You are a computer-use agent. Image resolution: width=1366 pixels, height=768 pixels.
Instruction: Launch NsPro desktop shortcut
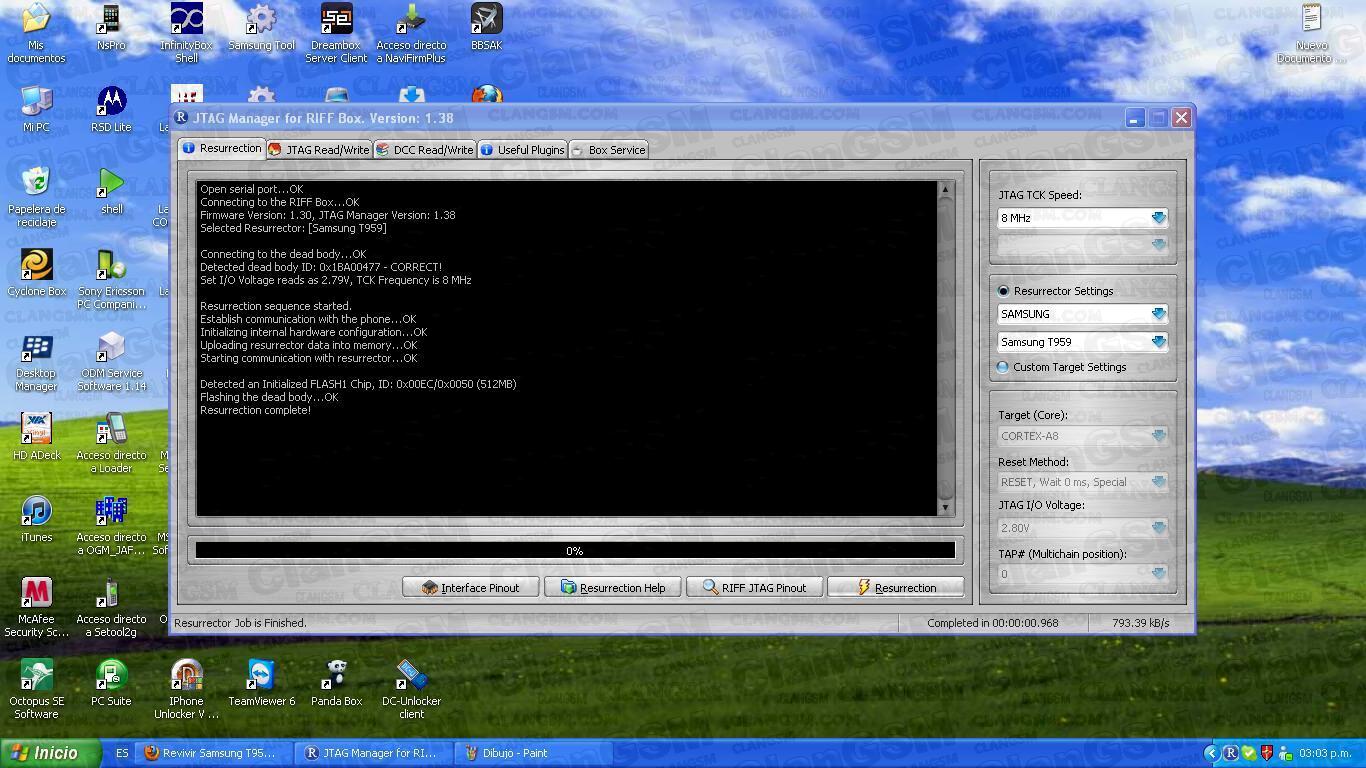coord(111,27)
